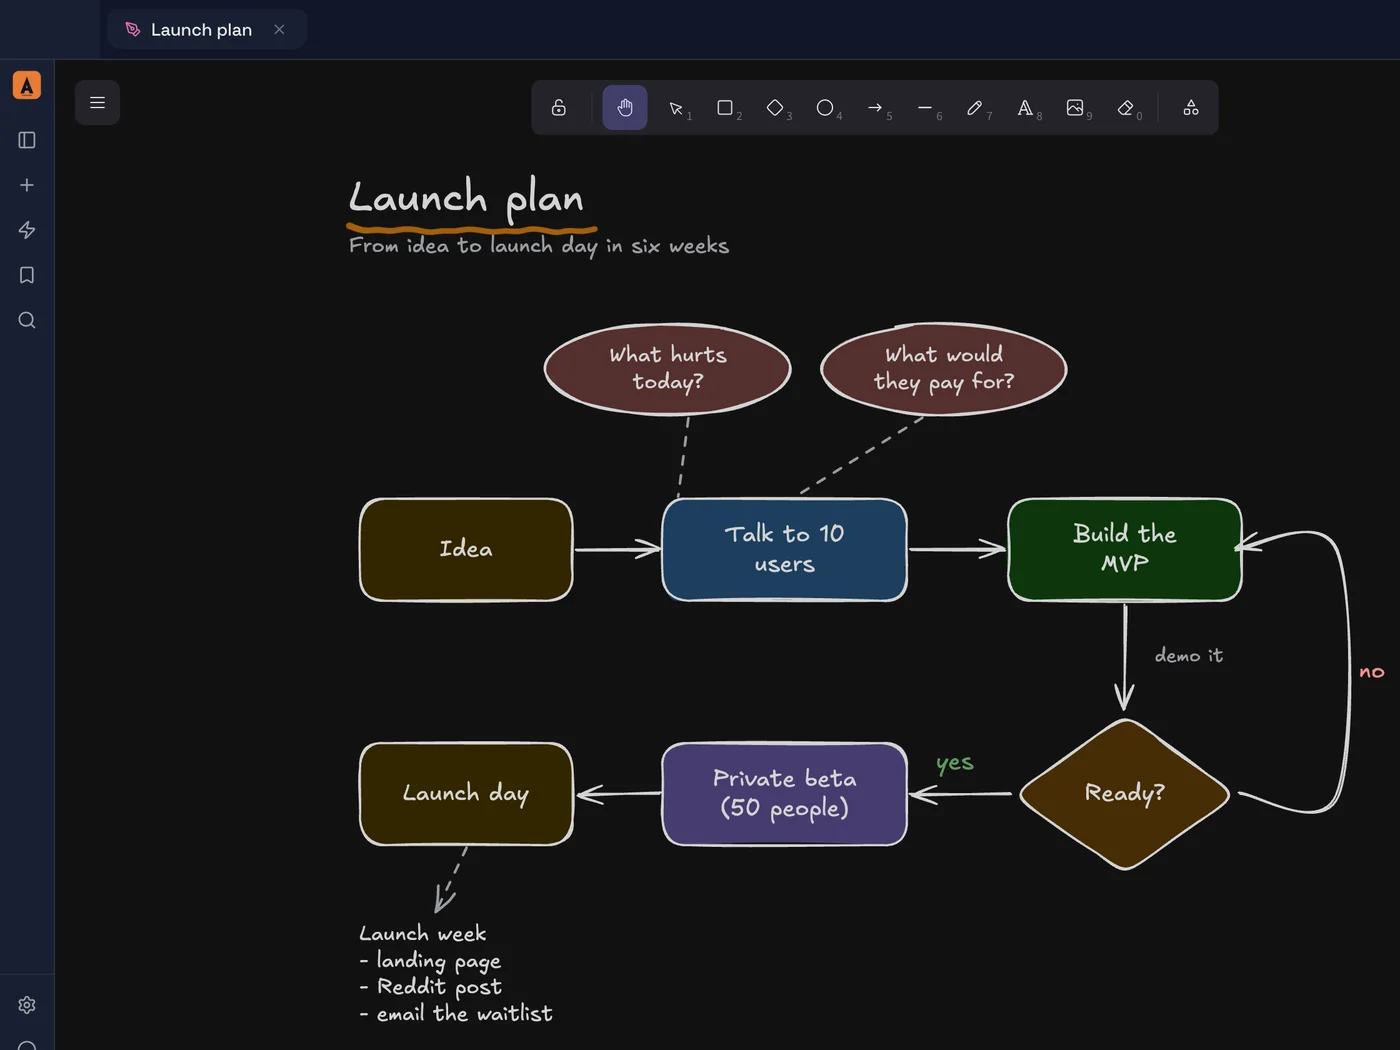1400x1050 pixels.
Task: Click the 'Launch week' heading text
Action: 423,933
